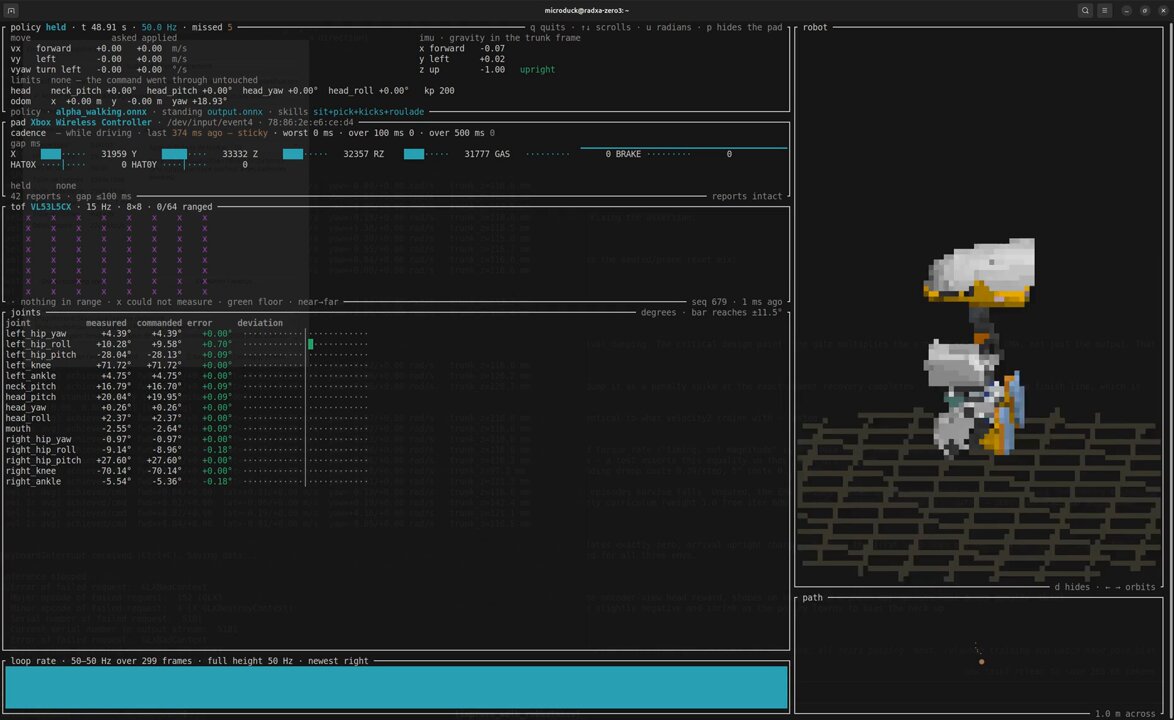Click the output.onnx standing policy name

(x=235, y=112)
